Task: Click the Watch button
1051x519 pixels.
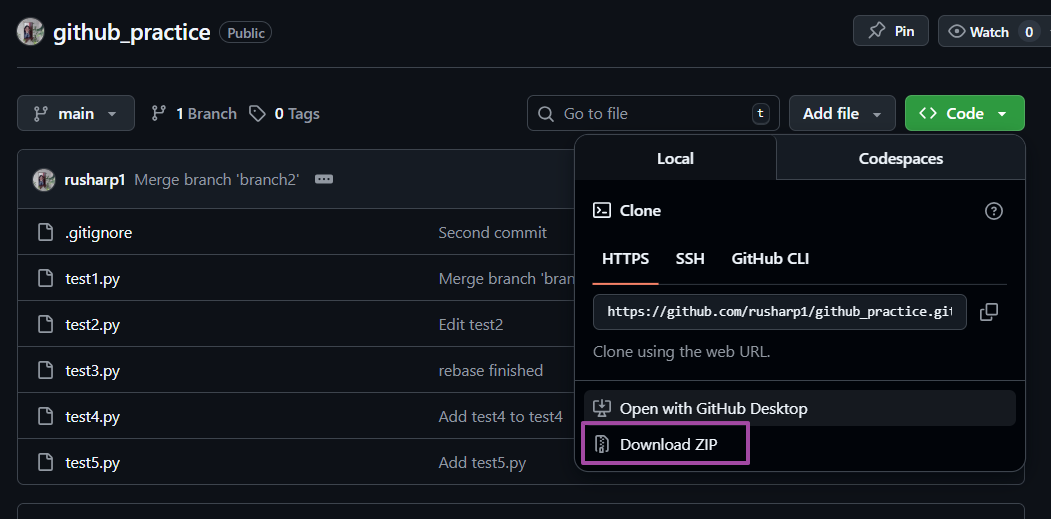Action: (994, 32)
